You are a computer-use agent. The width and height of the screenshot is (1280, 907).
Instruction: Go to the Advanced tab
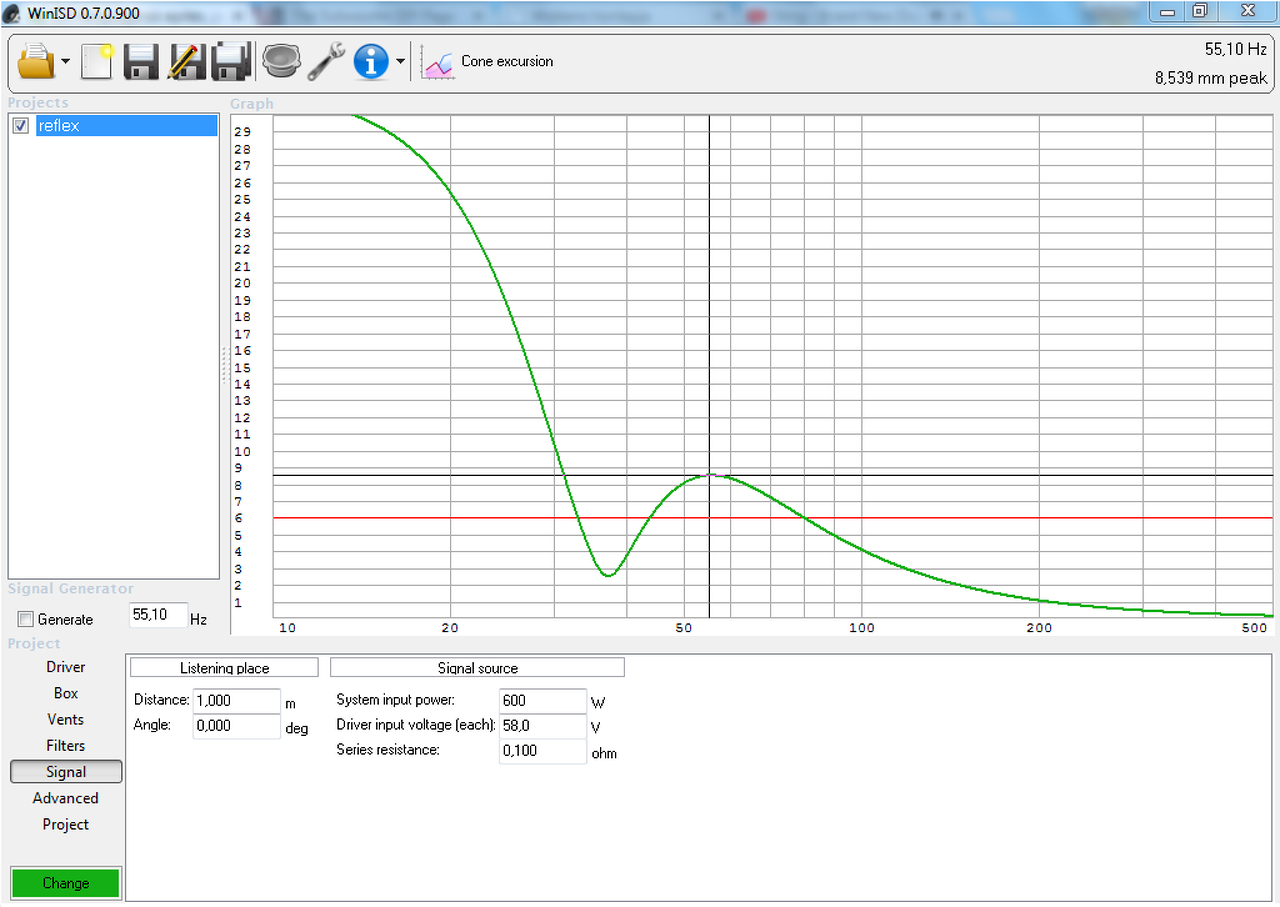coord(66,798)
